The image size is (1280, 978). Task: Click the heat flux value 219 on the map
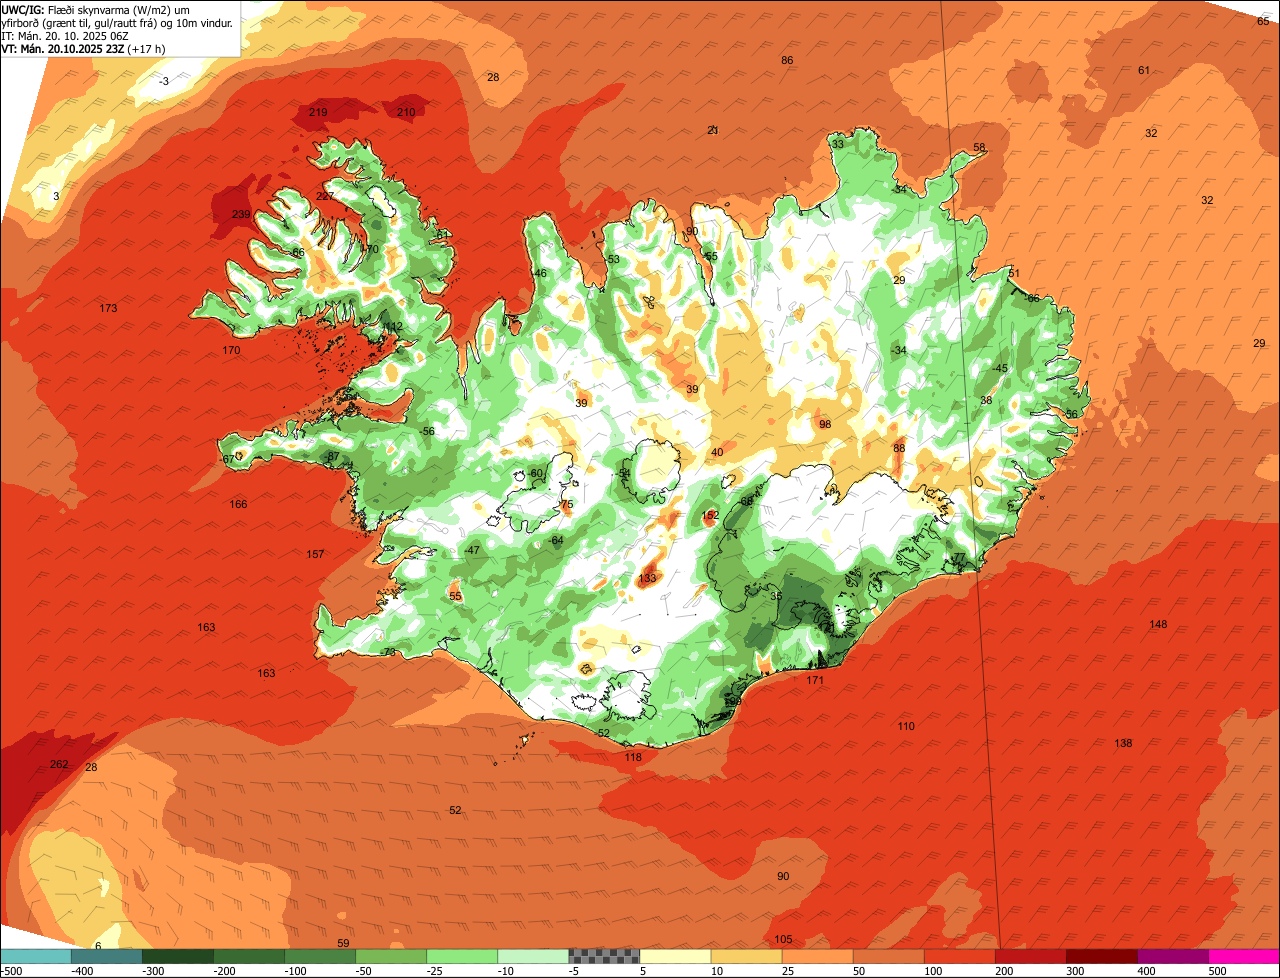coord(318,112)
